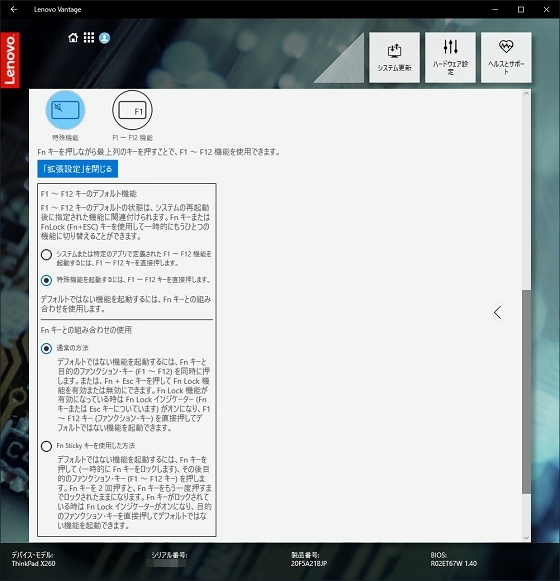Open ヘルスとサポート tile

pos(506,57)
